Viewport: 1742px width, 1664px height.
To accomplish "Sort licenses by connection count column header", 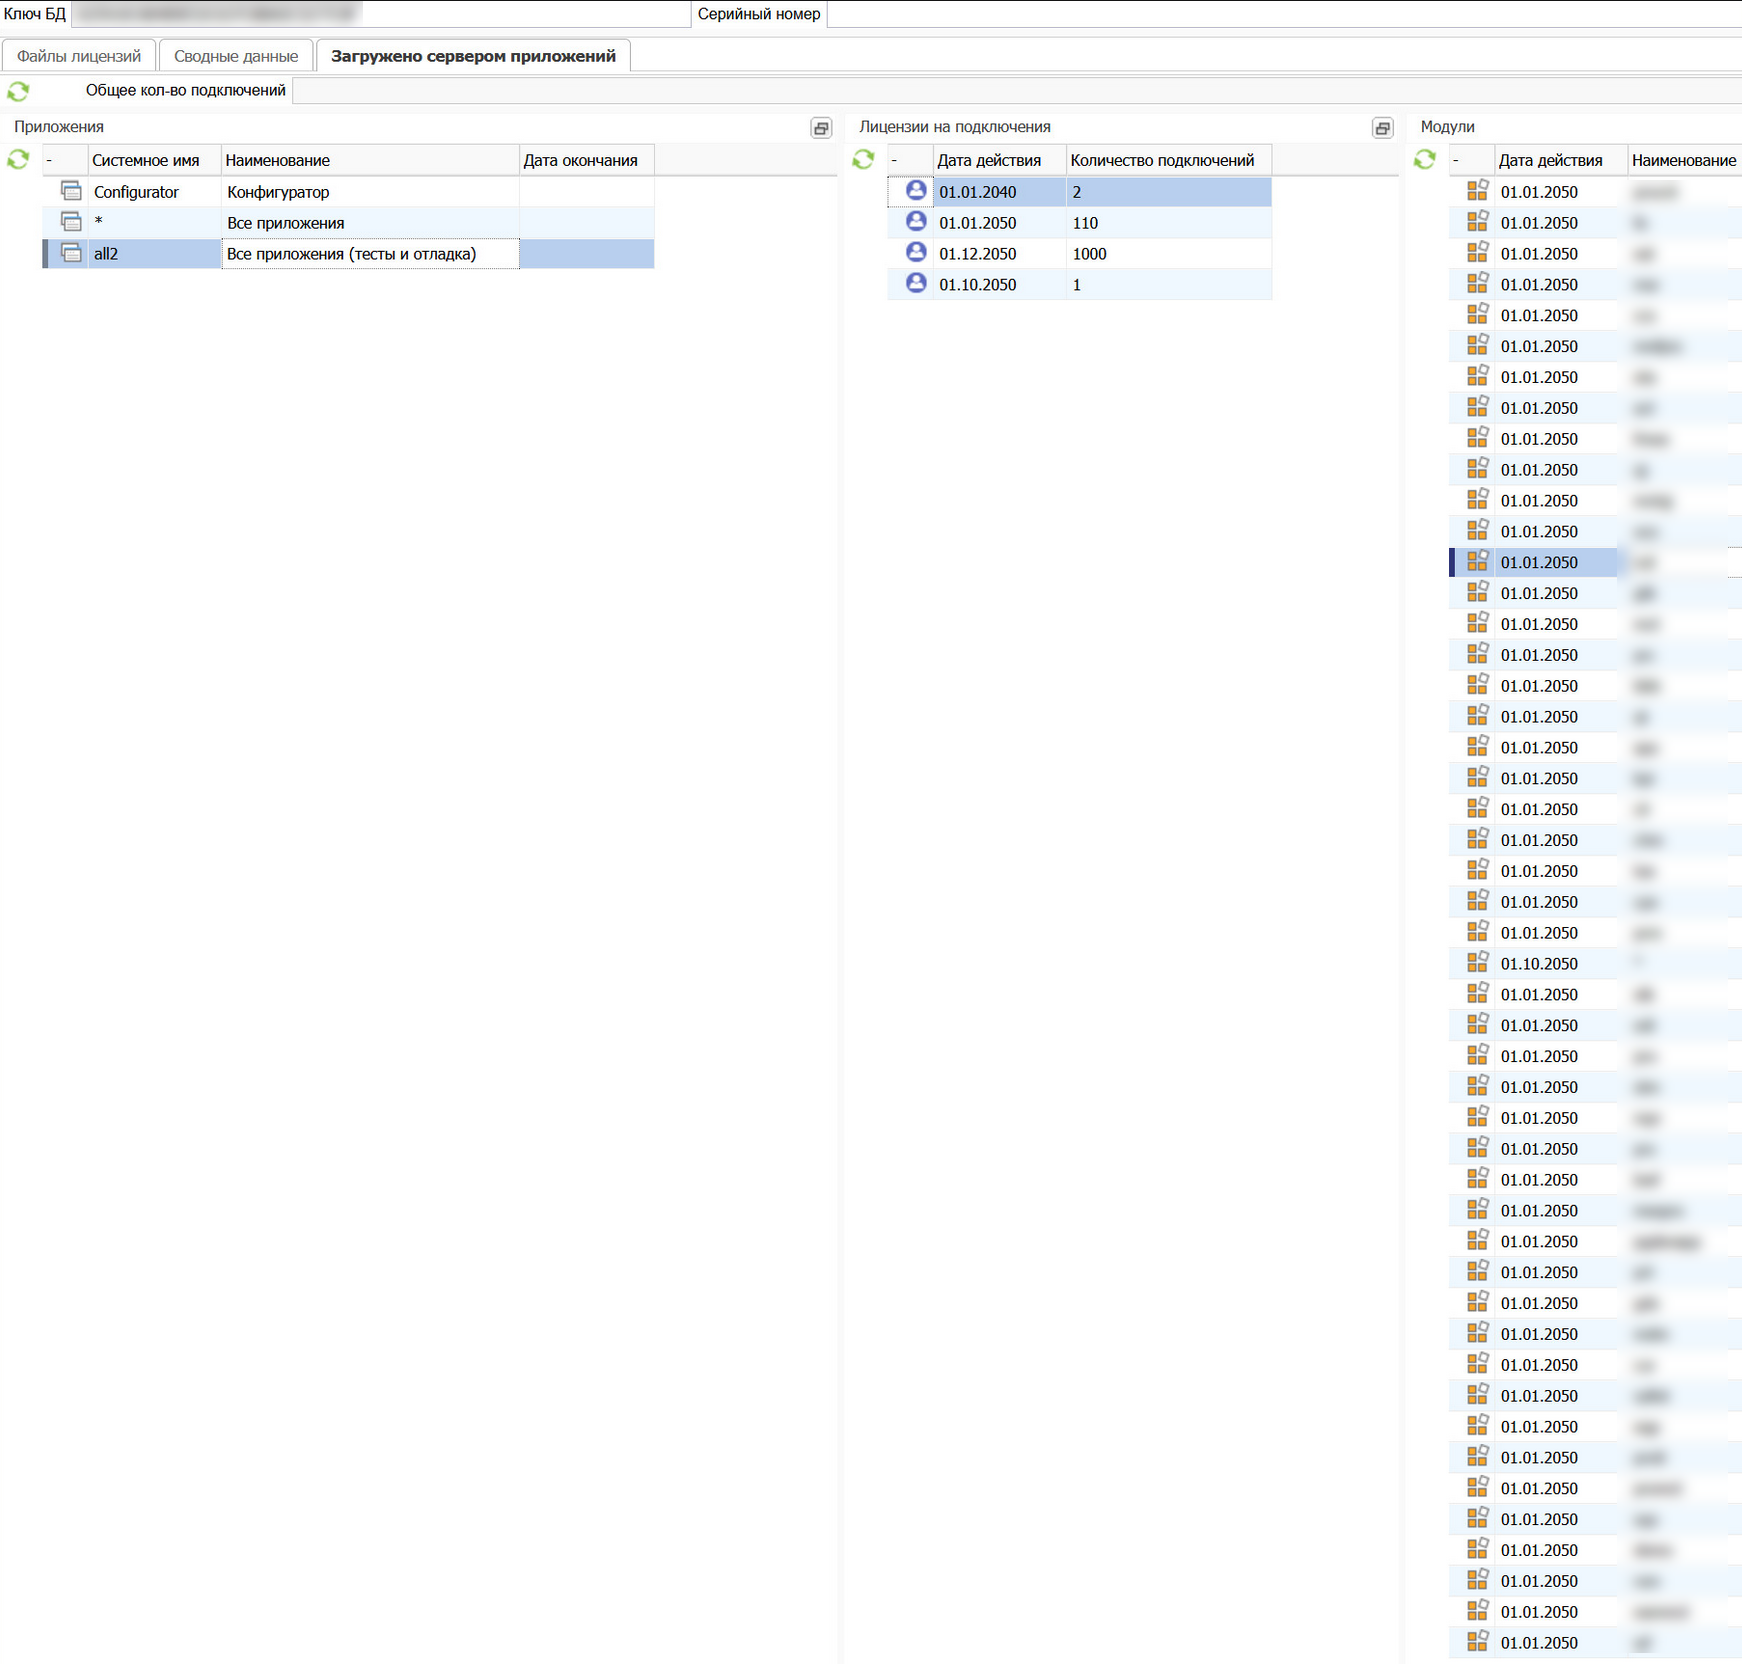I will 1162,160.
